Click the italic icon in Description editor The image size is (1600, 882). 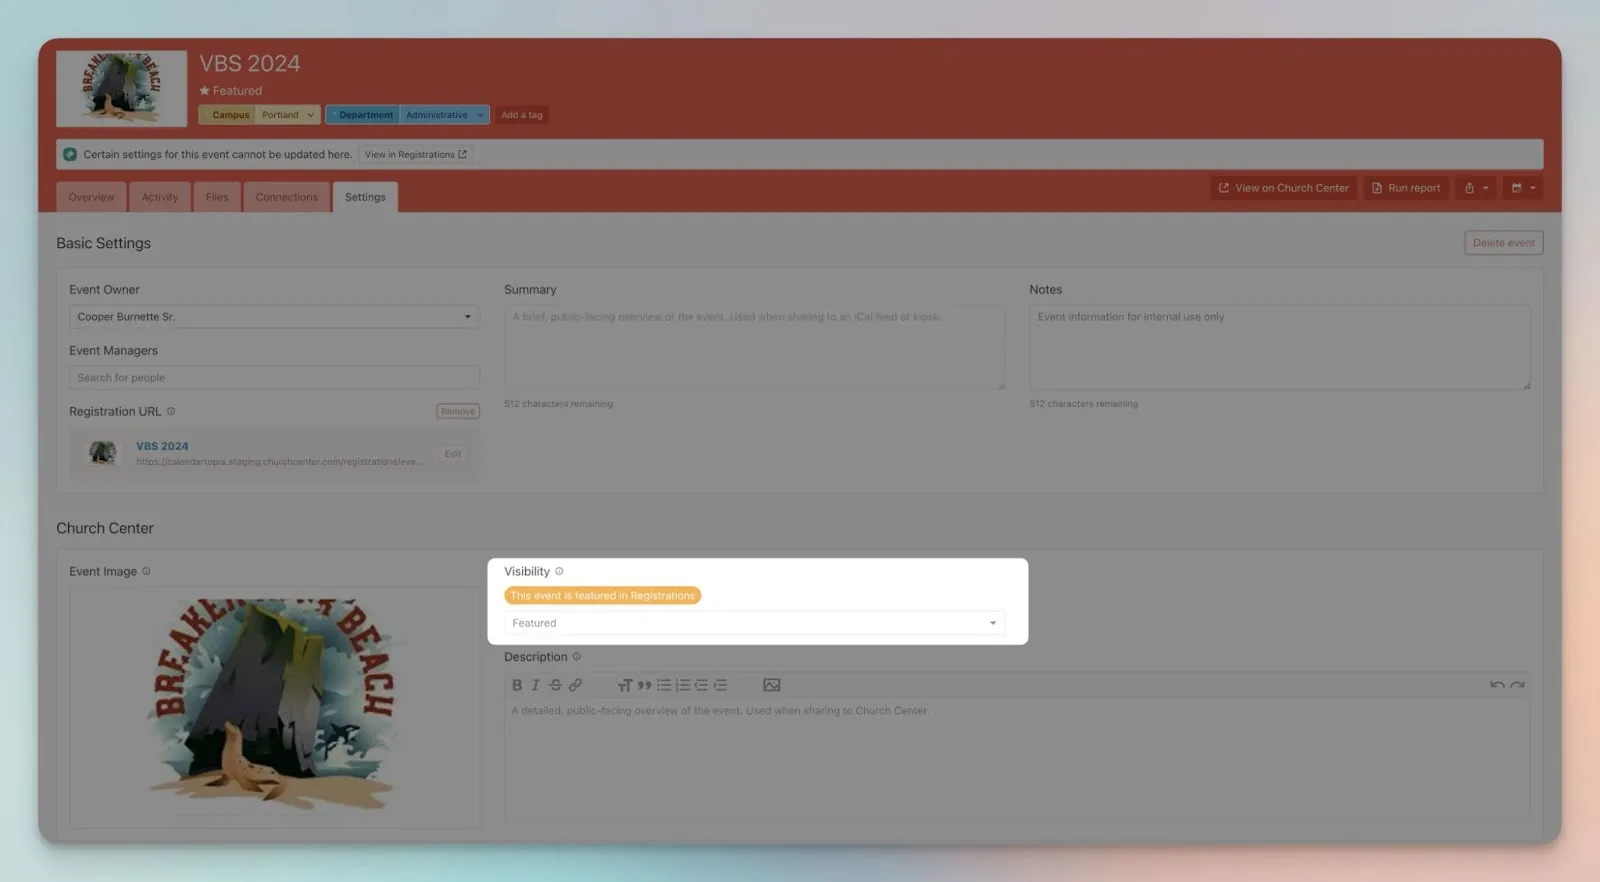(x=536, y=685)
